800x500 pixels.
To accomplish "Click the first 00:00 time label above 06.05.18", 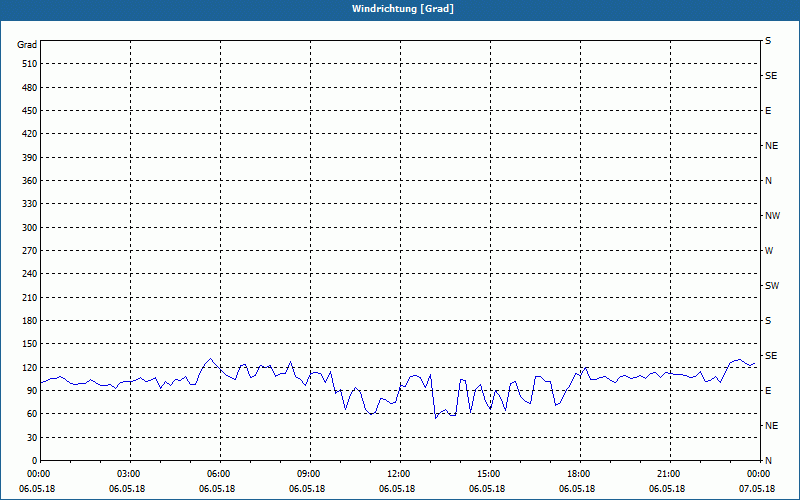I will click(x=37, y=474).
